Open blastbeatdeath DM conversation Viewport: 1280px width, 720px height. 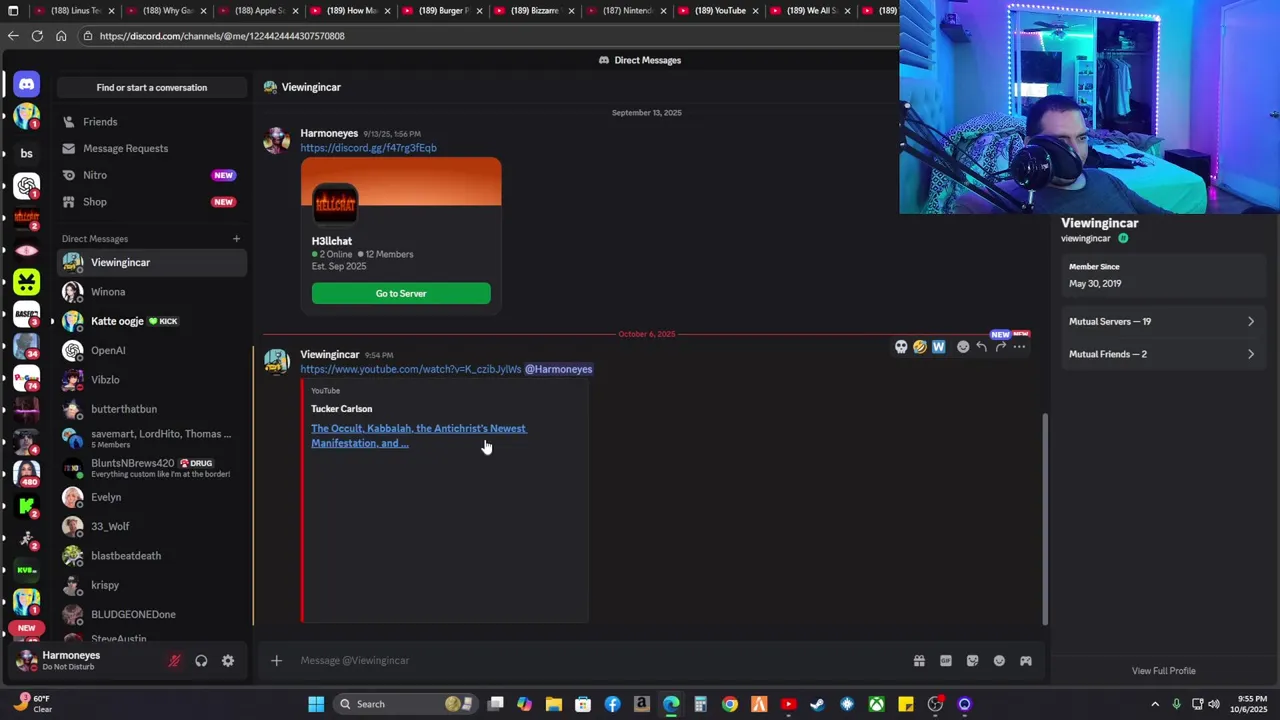151,556
